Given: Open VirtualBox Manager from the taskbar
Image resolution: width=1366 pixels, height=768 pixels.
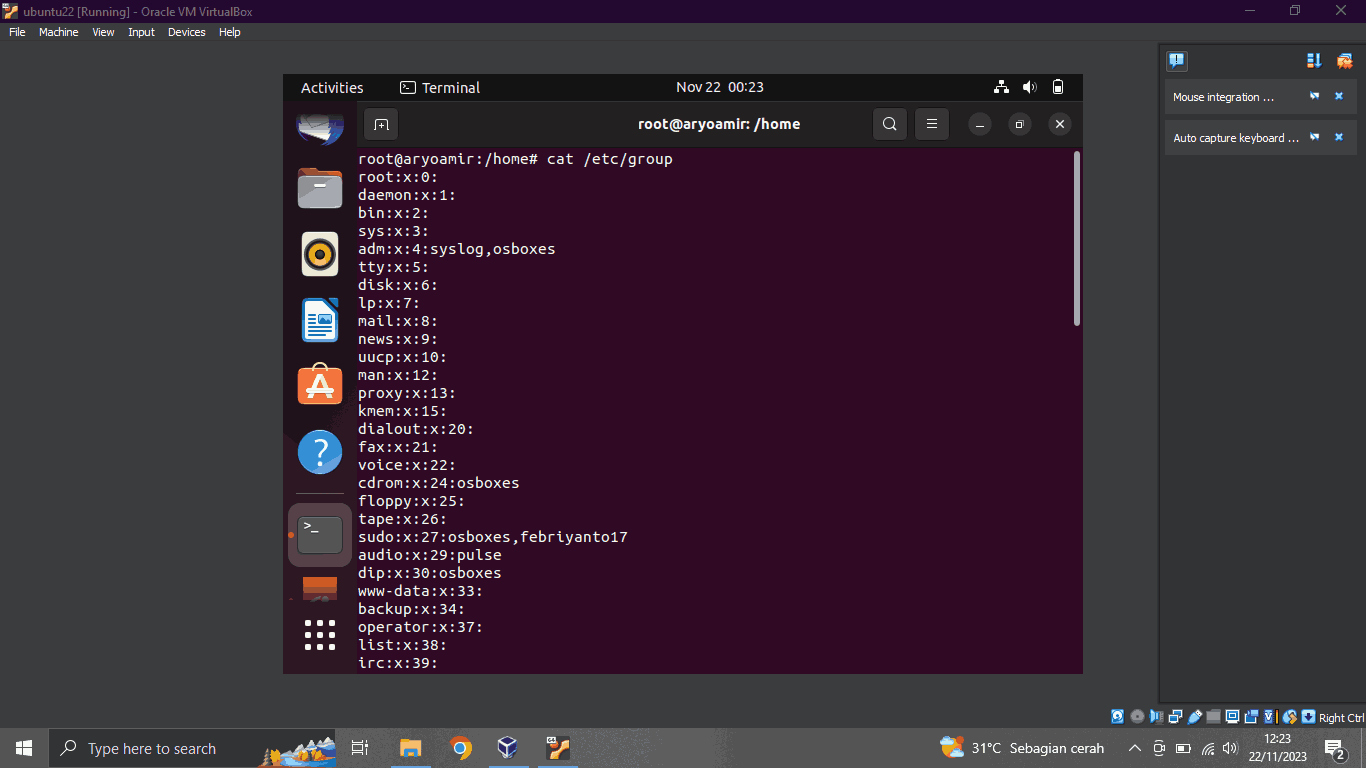Looking at the screenshot, I should click(508, 748).
